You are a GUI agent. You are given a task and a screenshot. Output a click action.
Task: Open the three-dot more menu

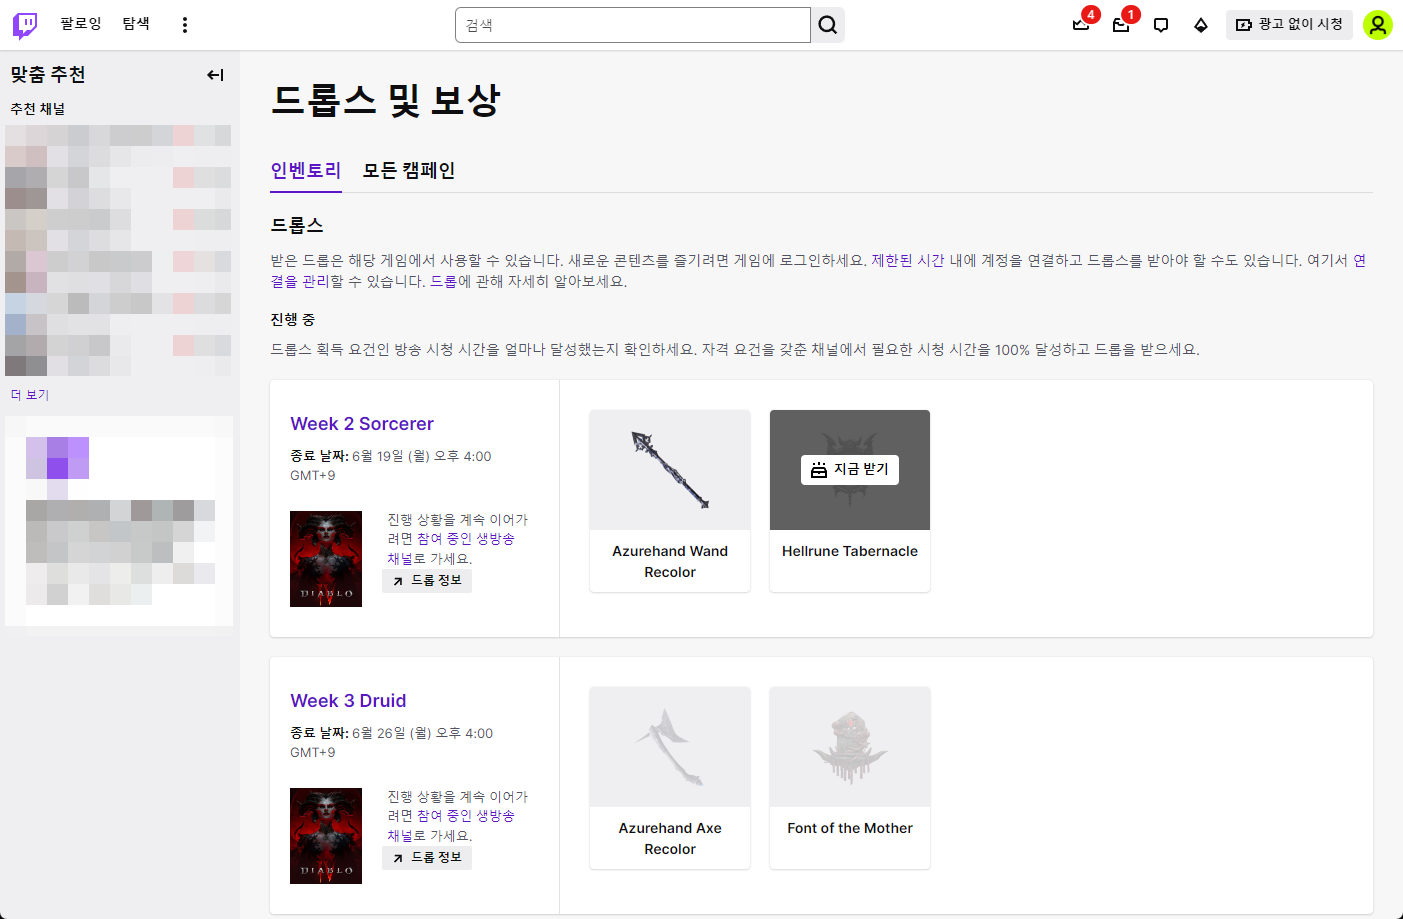pyautogui.click(x=185, y=25)
